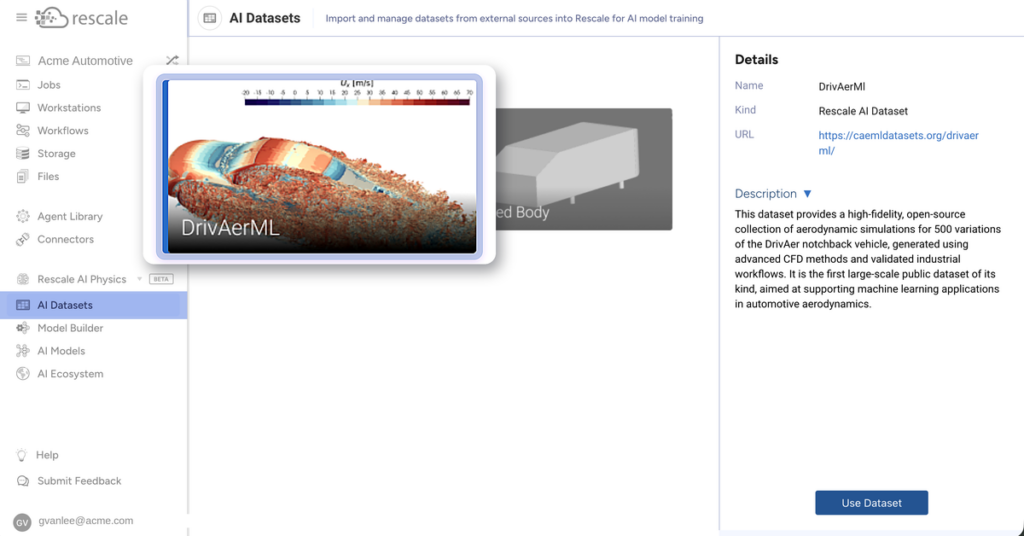The image size is (1024, 536).
Task: Click the Model Builder icon
Action: [23, 328]
